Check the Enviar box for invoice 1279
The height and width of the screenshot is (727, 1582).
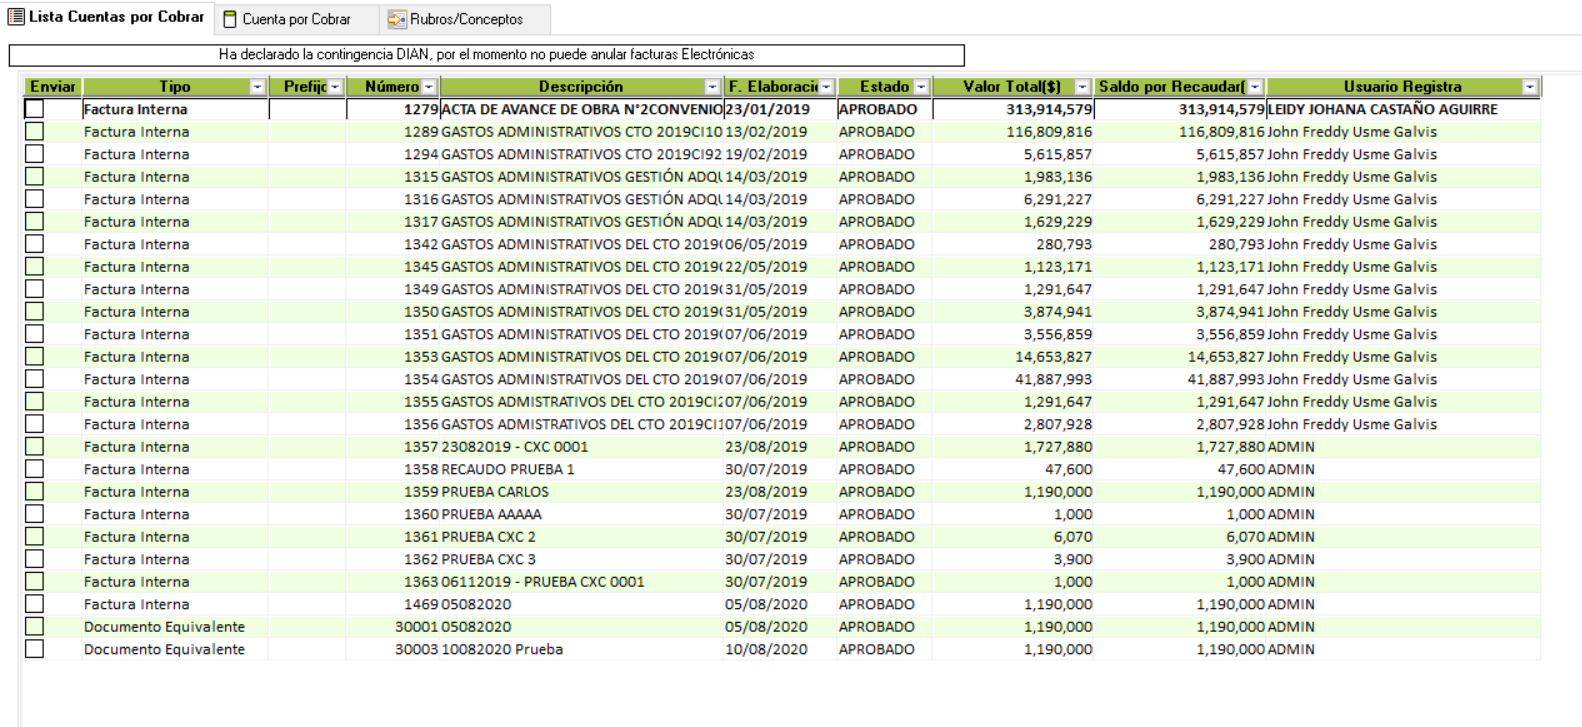[x=35, y=109]
